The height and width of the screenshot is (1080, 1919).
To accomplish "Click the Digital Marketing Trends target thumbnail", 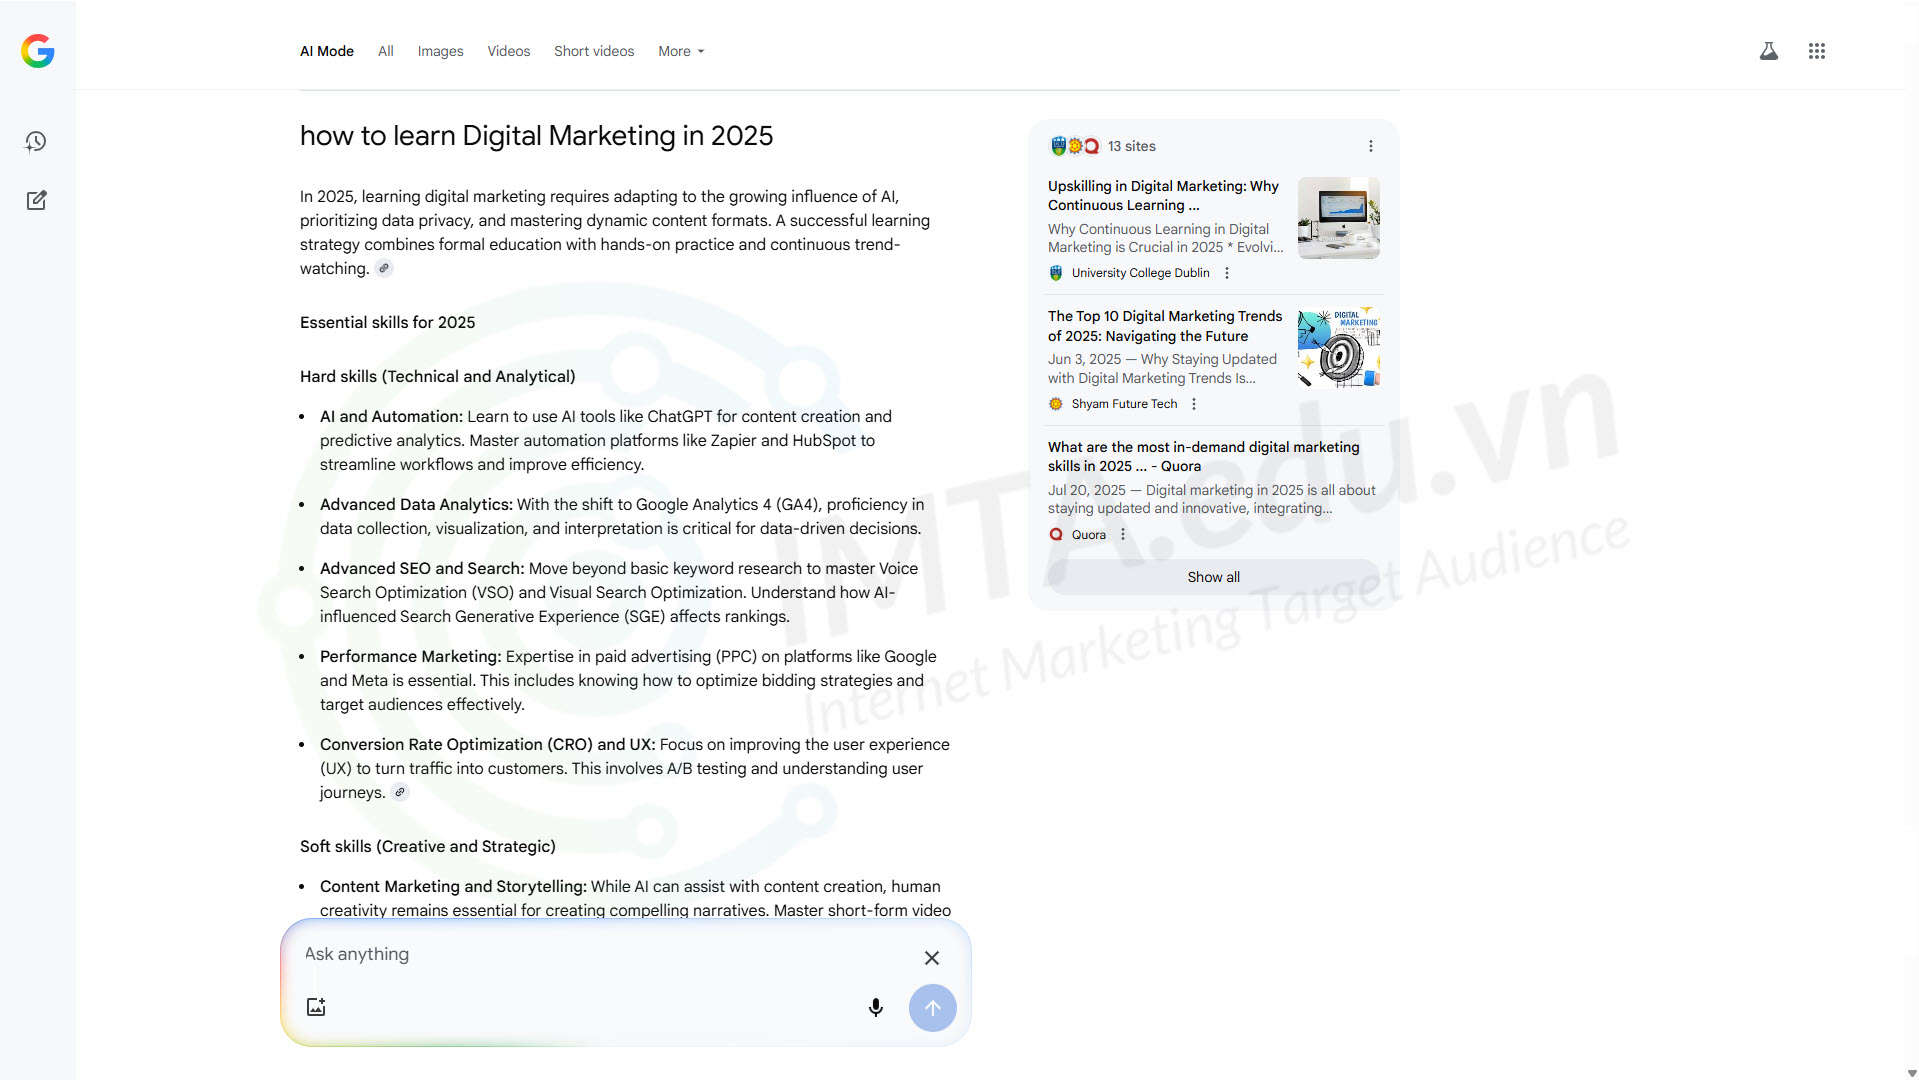I will click(x=1339, y=347).
